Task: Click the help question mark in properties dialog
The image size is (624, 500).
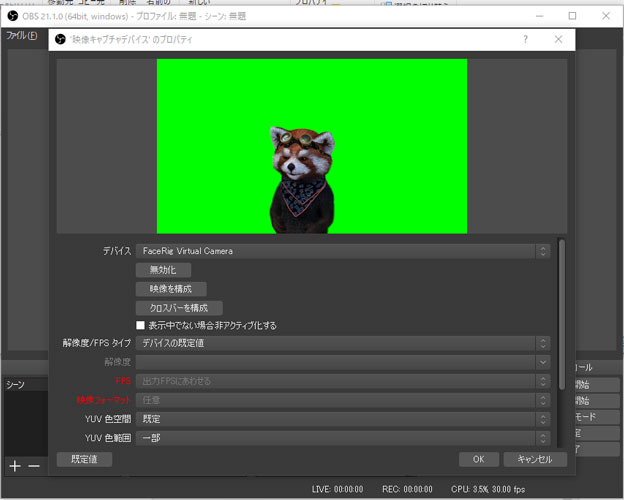Action: (525, 39)
